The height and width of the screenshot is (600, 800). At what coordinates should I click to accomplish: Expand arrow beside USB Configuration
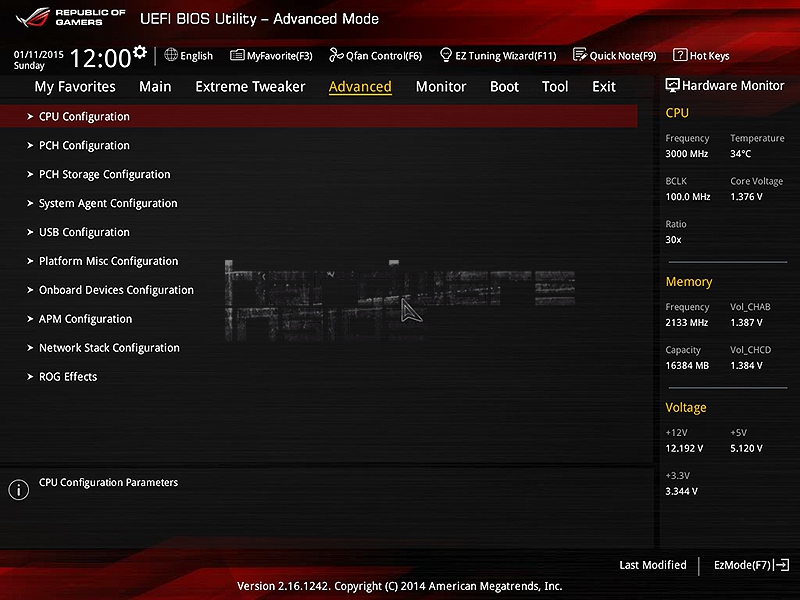pos(30,232)
